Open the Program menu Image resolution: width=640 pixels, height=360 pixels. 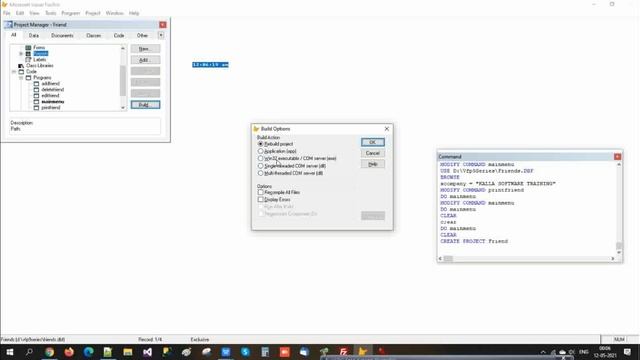pyautogui.click(x=71, y=13)
